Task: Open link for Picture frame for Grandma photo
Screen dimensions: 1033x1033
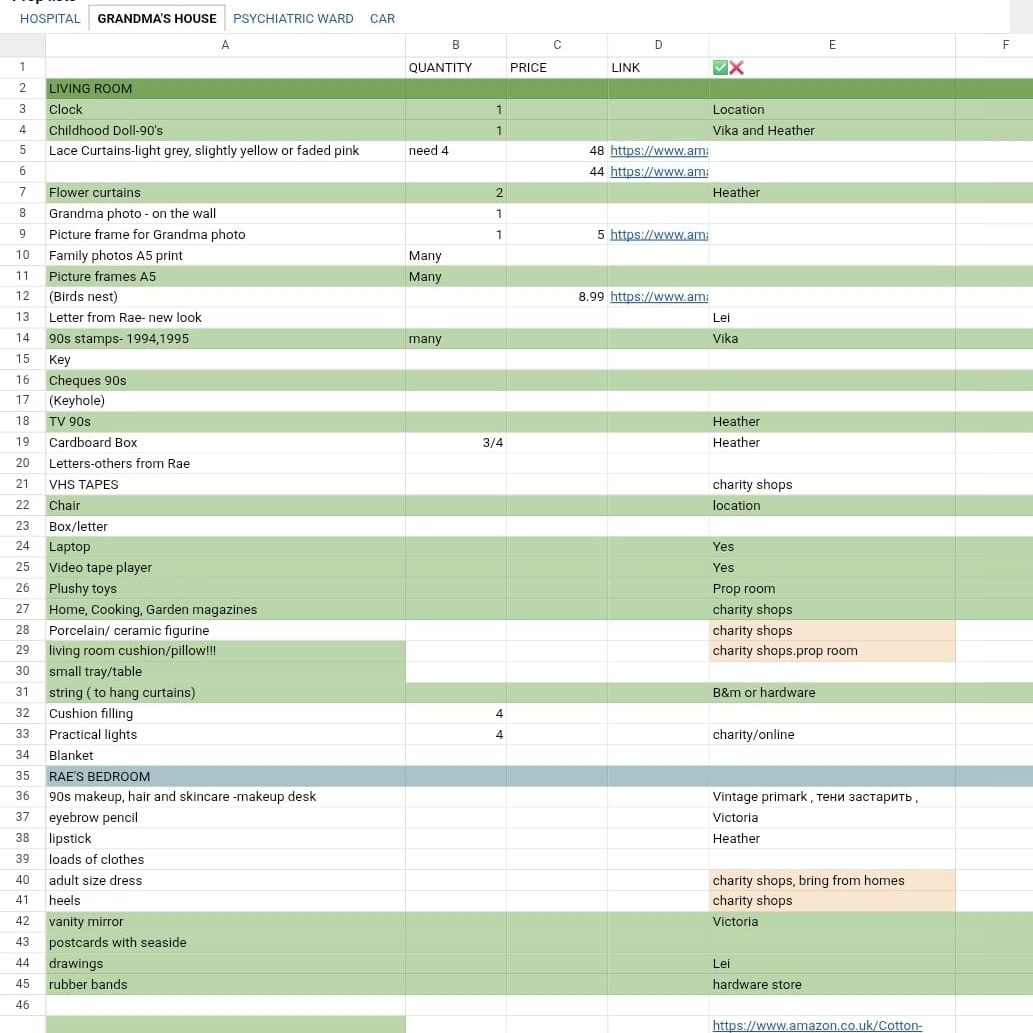Action: (659, 235)
